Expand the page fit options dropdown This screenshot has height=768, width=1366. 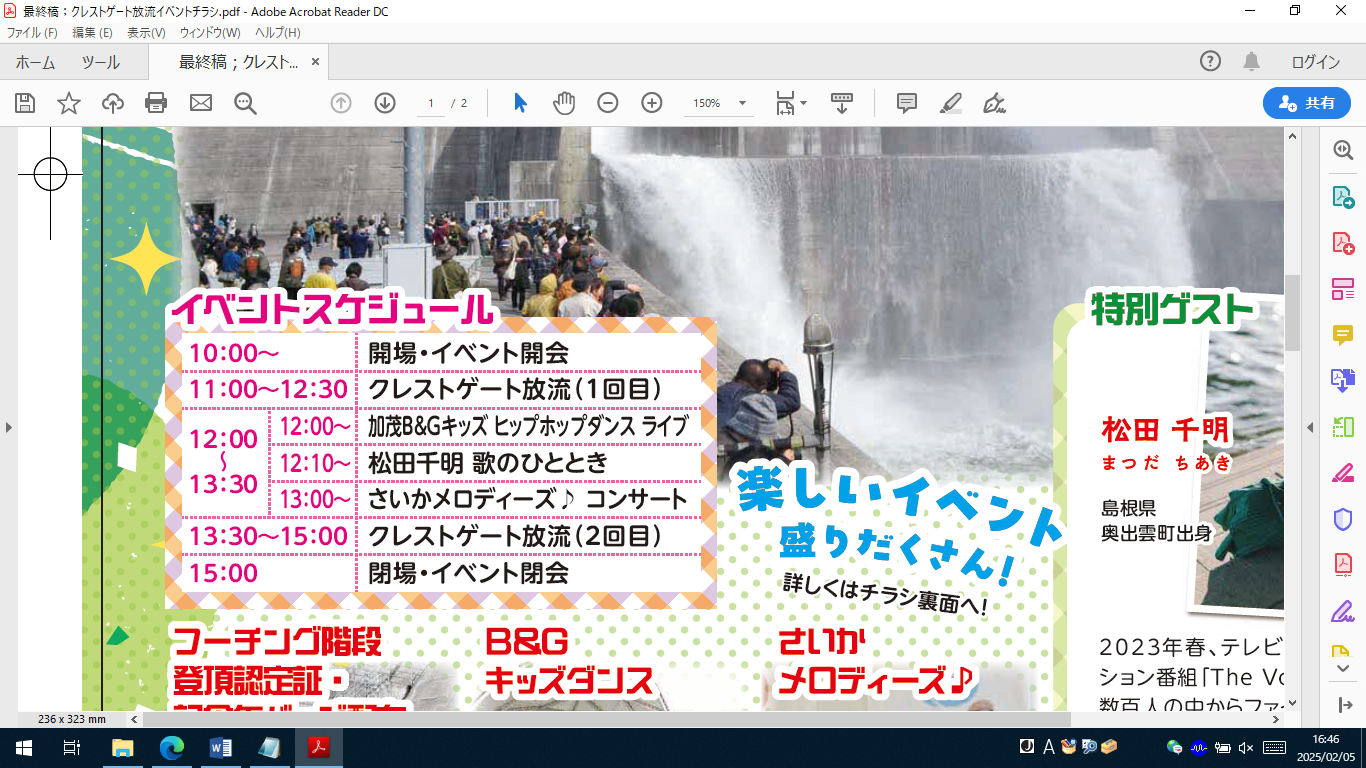pos(803,103)
